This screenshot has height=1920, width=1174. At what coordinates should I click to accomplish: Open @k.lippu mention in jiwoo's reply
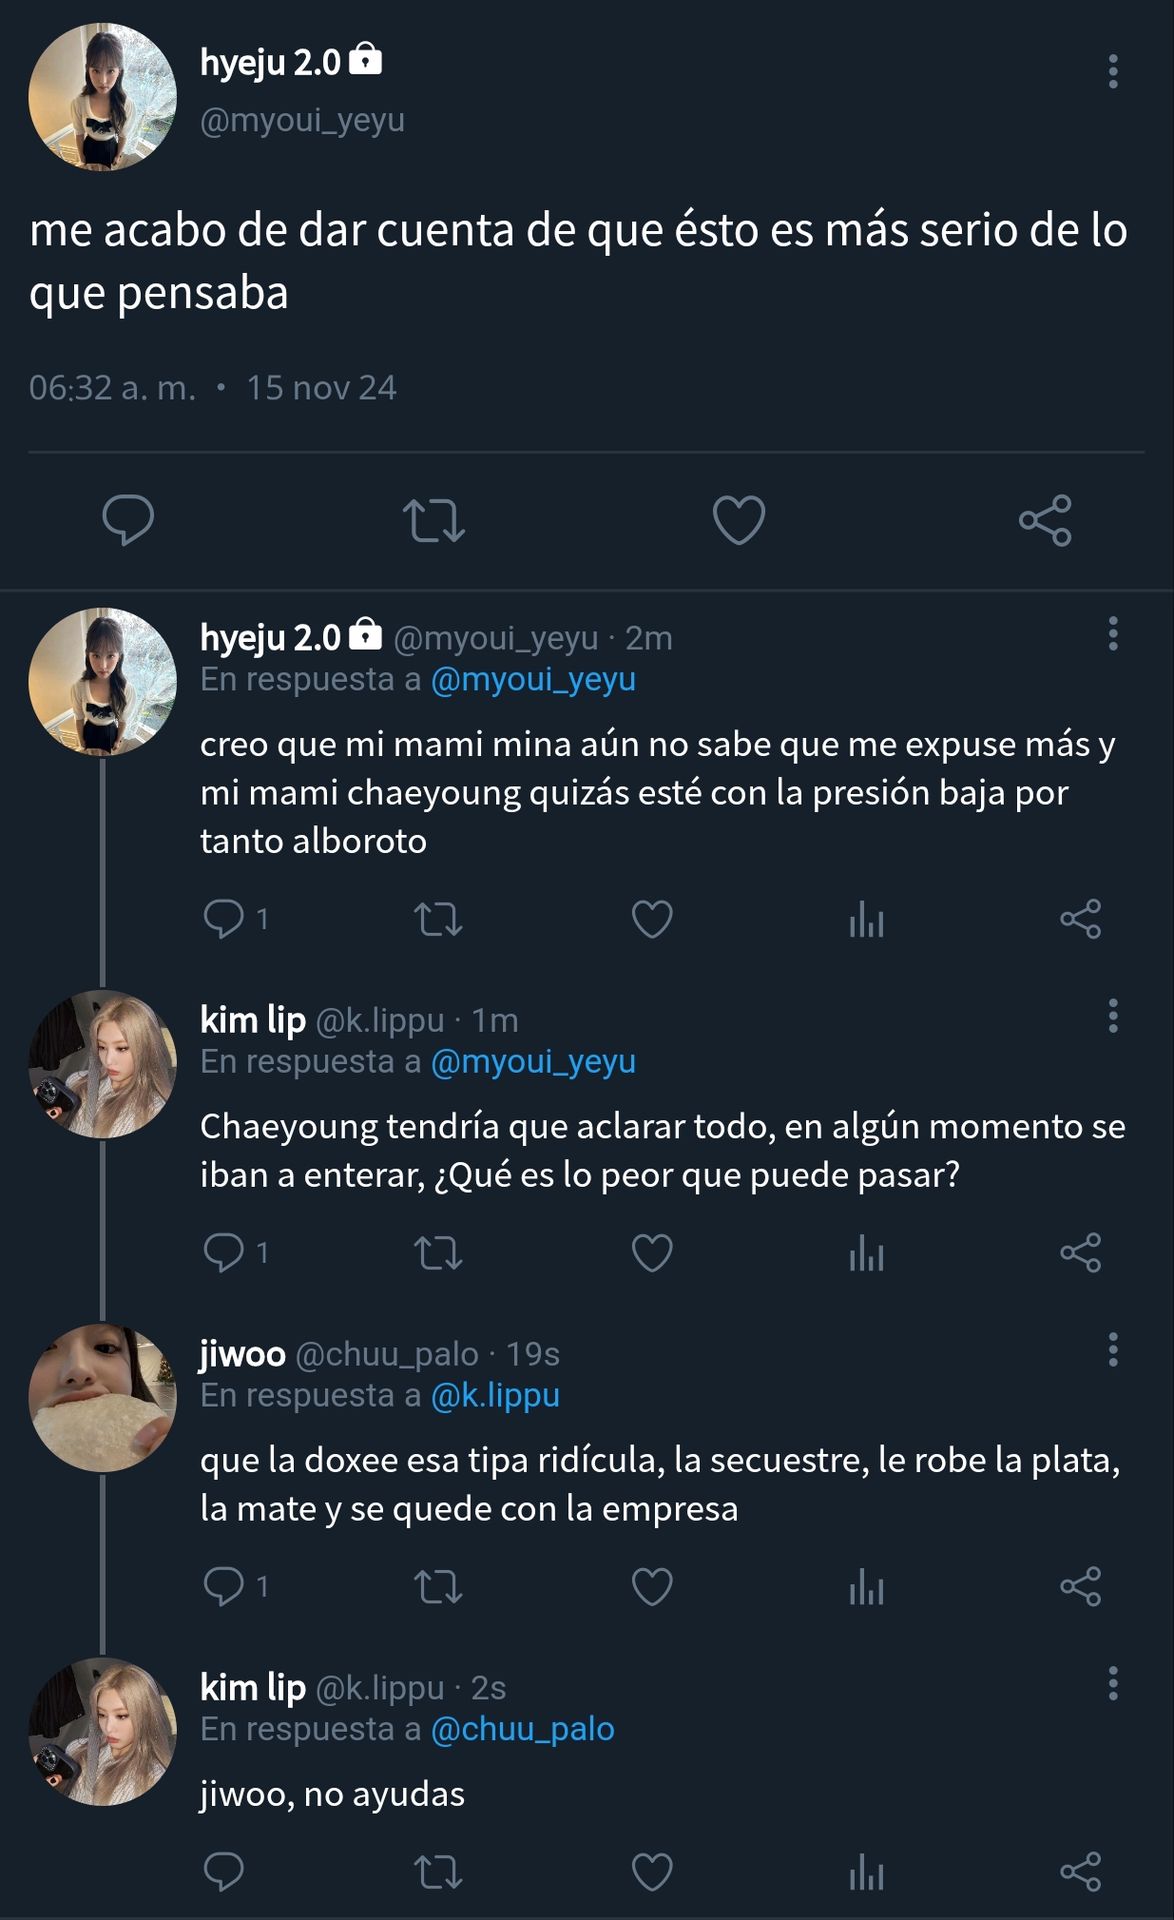(495, 1395)
